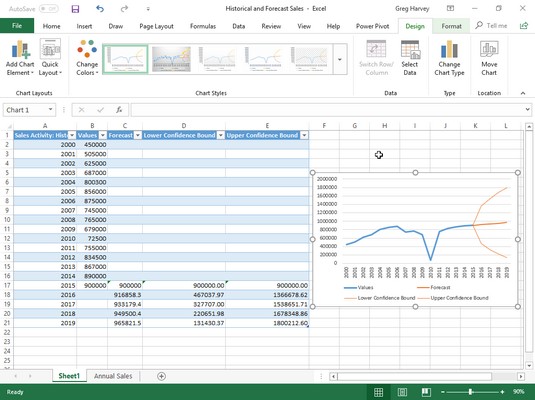Screen dimensions: 535x400
Task: Open the Change Colors palette
Action: tap(87, 58)
